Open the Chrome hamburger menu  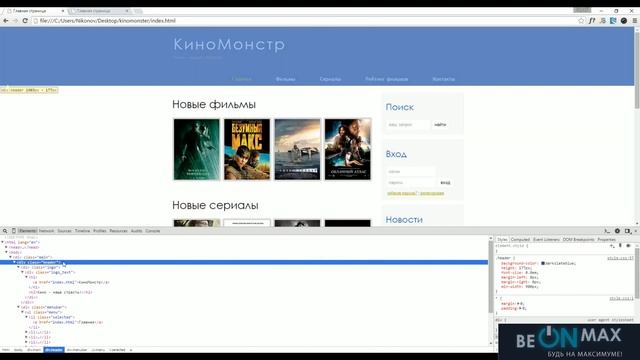(x=635, y=20)
